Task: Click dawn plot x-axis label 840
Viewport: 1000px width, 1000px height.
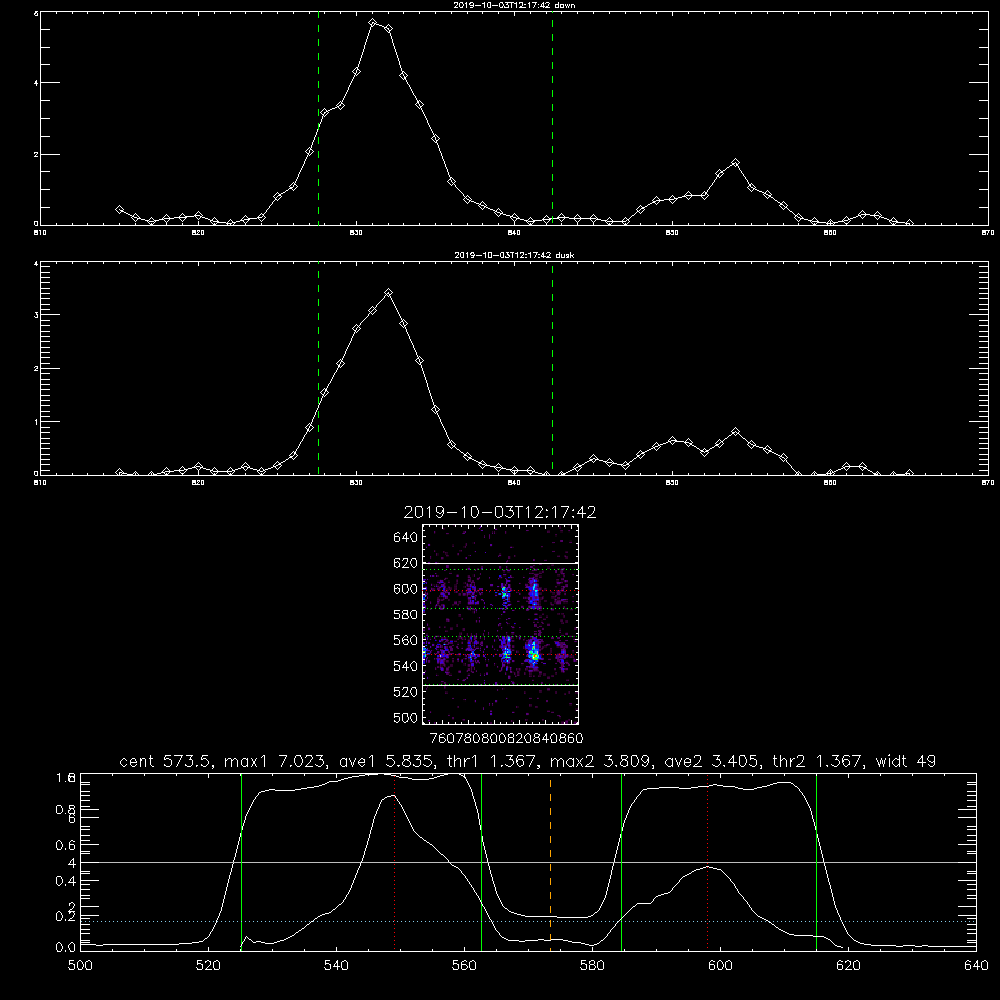Action: pyautogui.click(x=514, y=233)
